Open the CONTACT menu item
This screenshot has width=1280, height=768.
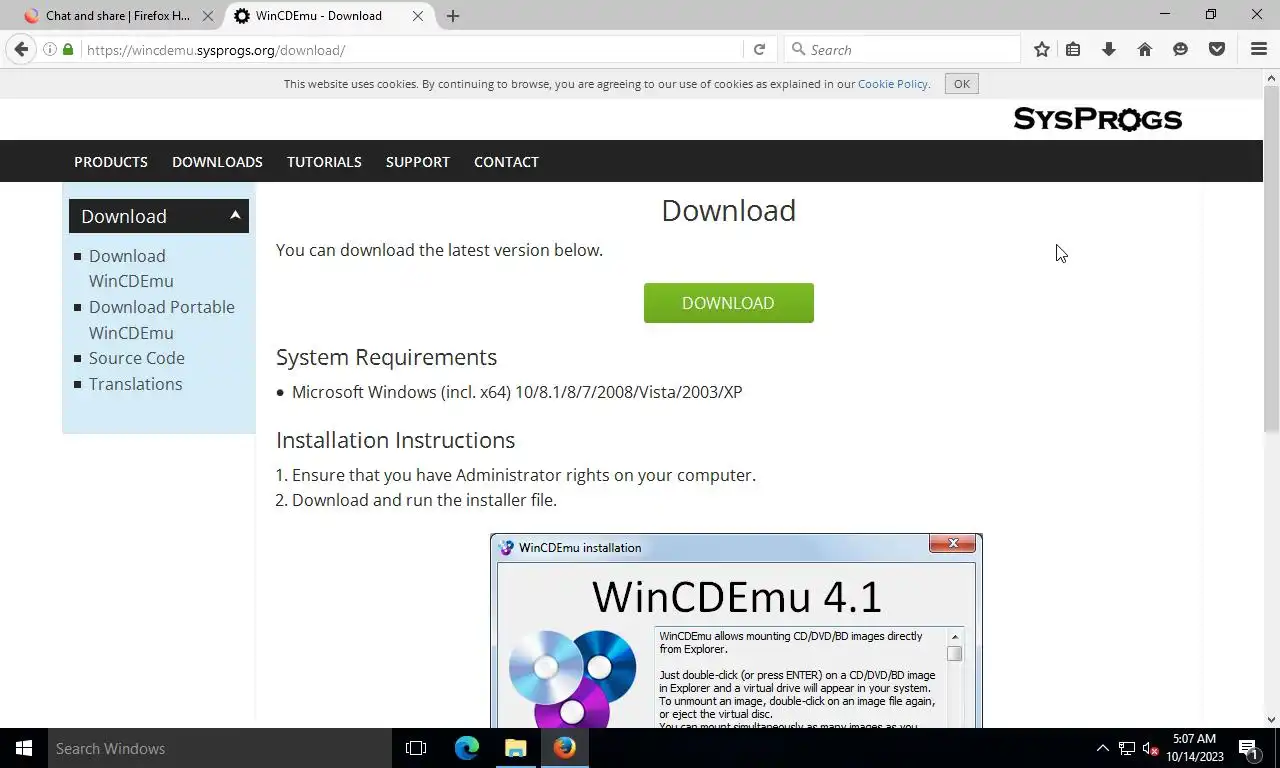(x=506, y=161)
